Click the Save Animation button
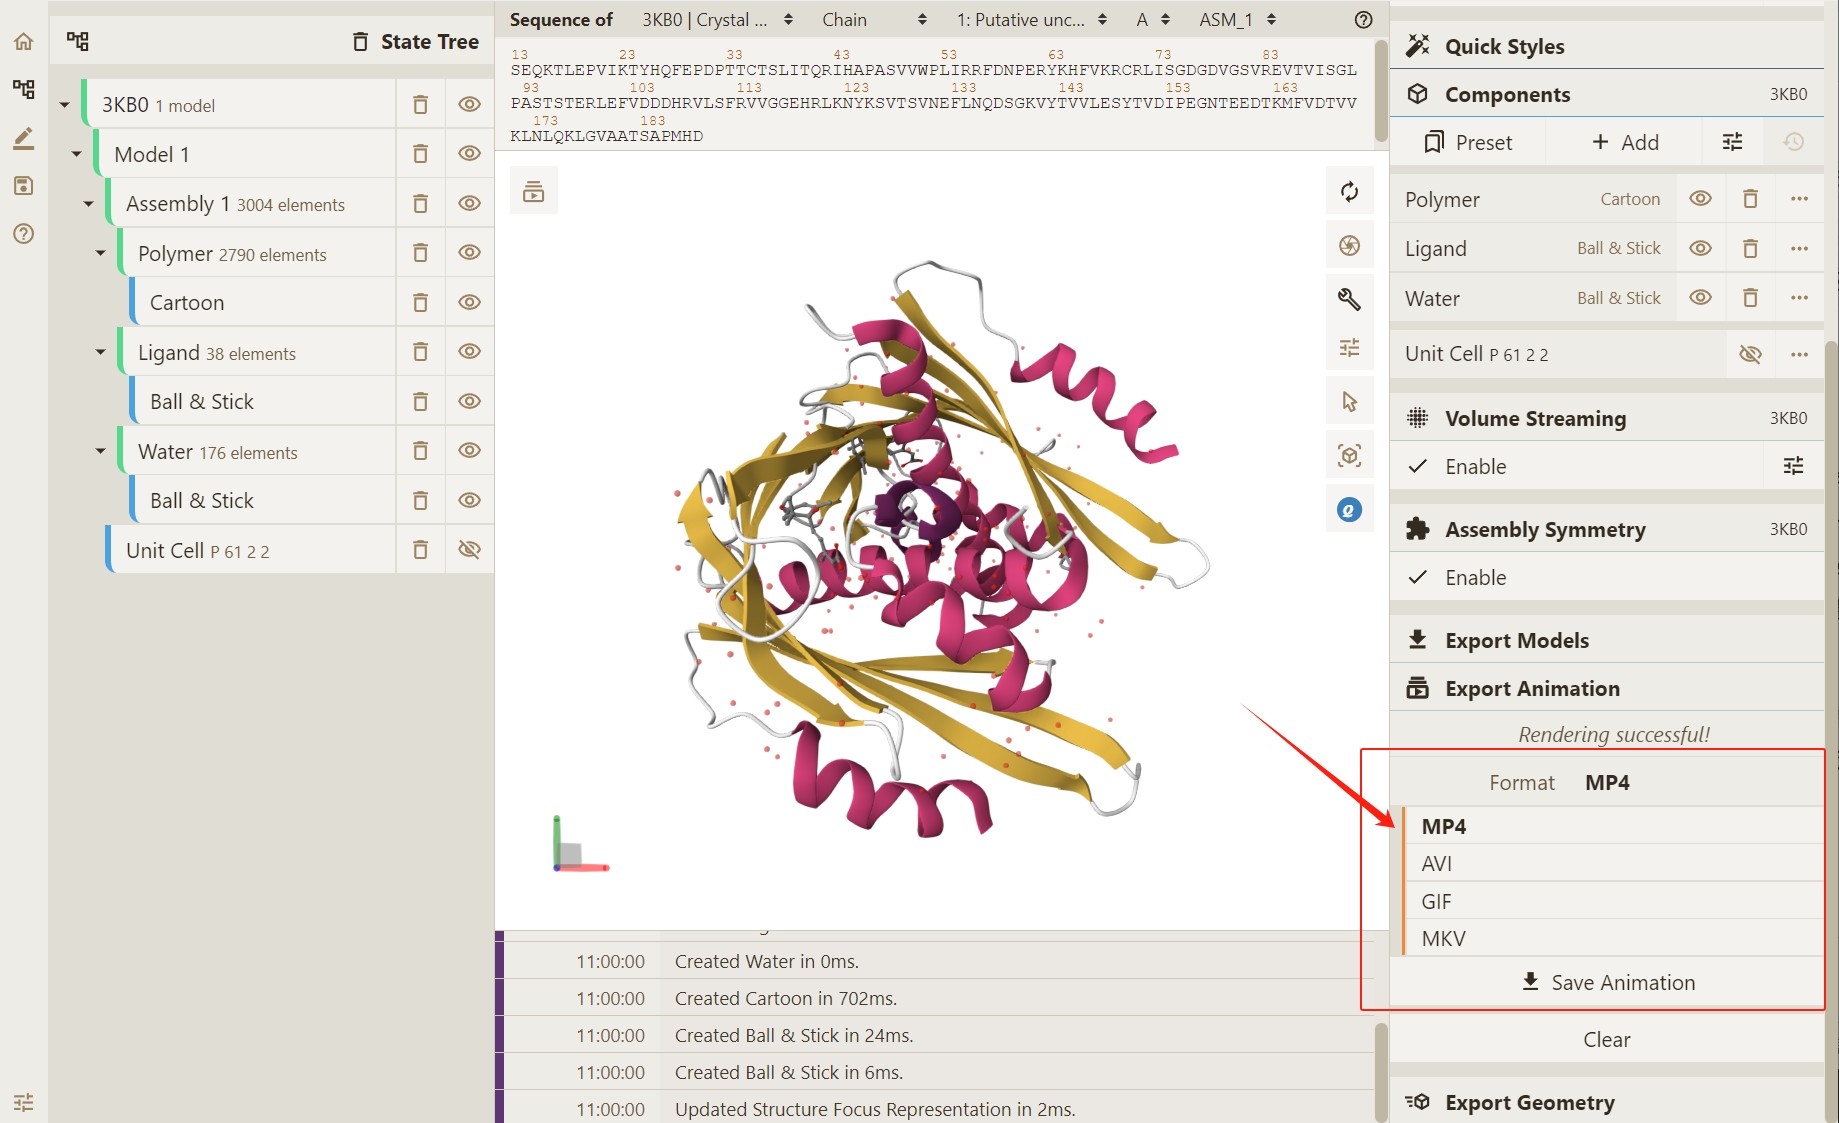Image resolution: width=1839 pixels, height=1123 pixels. [1607, 982]
